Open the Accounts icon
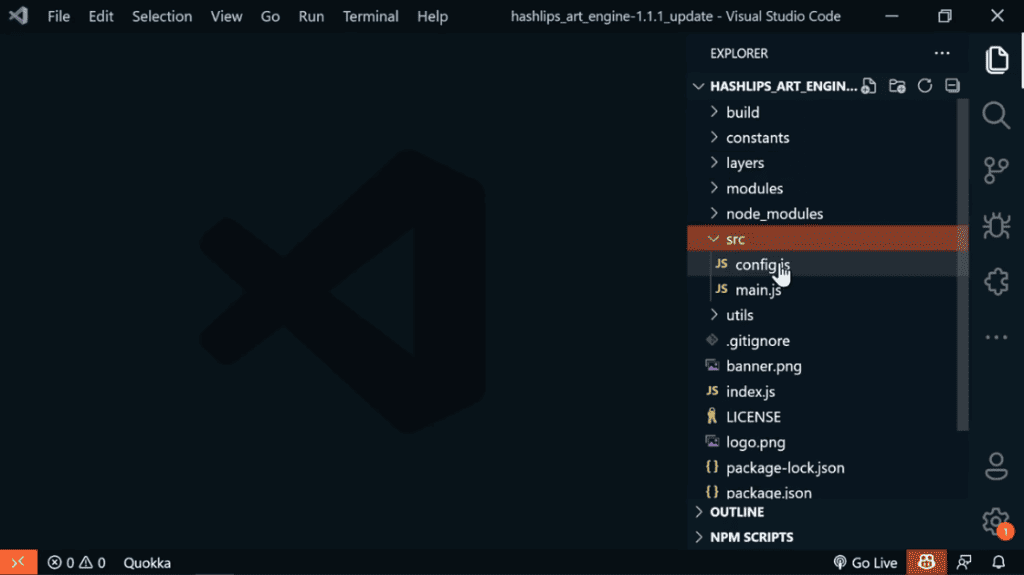 (x=997, y=466)
